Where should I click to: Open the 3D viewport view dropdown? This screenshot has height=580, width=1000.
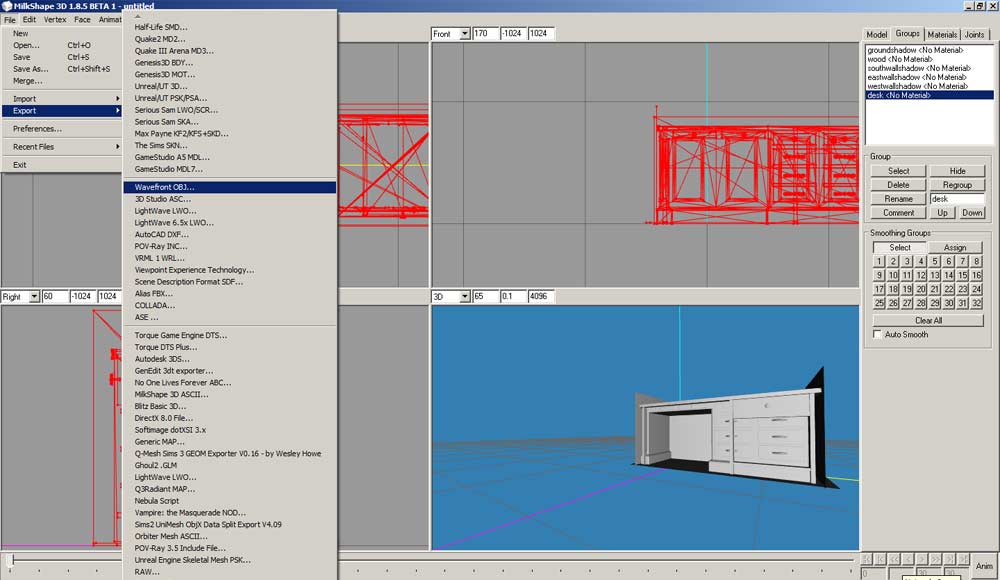click(x=464, y=297)
